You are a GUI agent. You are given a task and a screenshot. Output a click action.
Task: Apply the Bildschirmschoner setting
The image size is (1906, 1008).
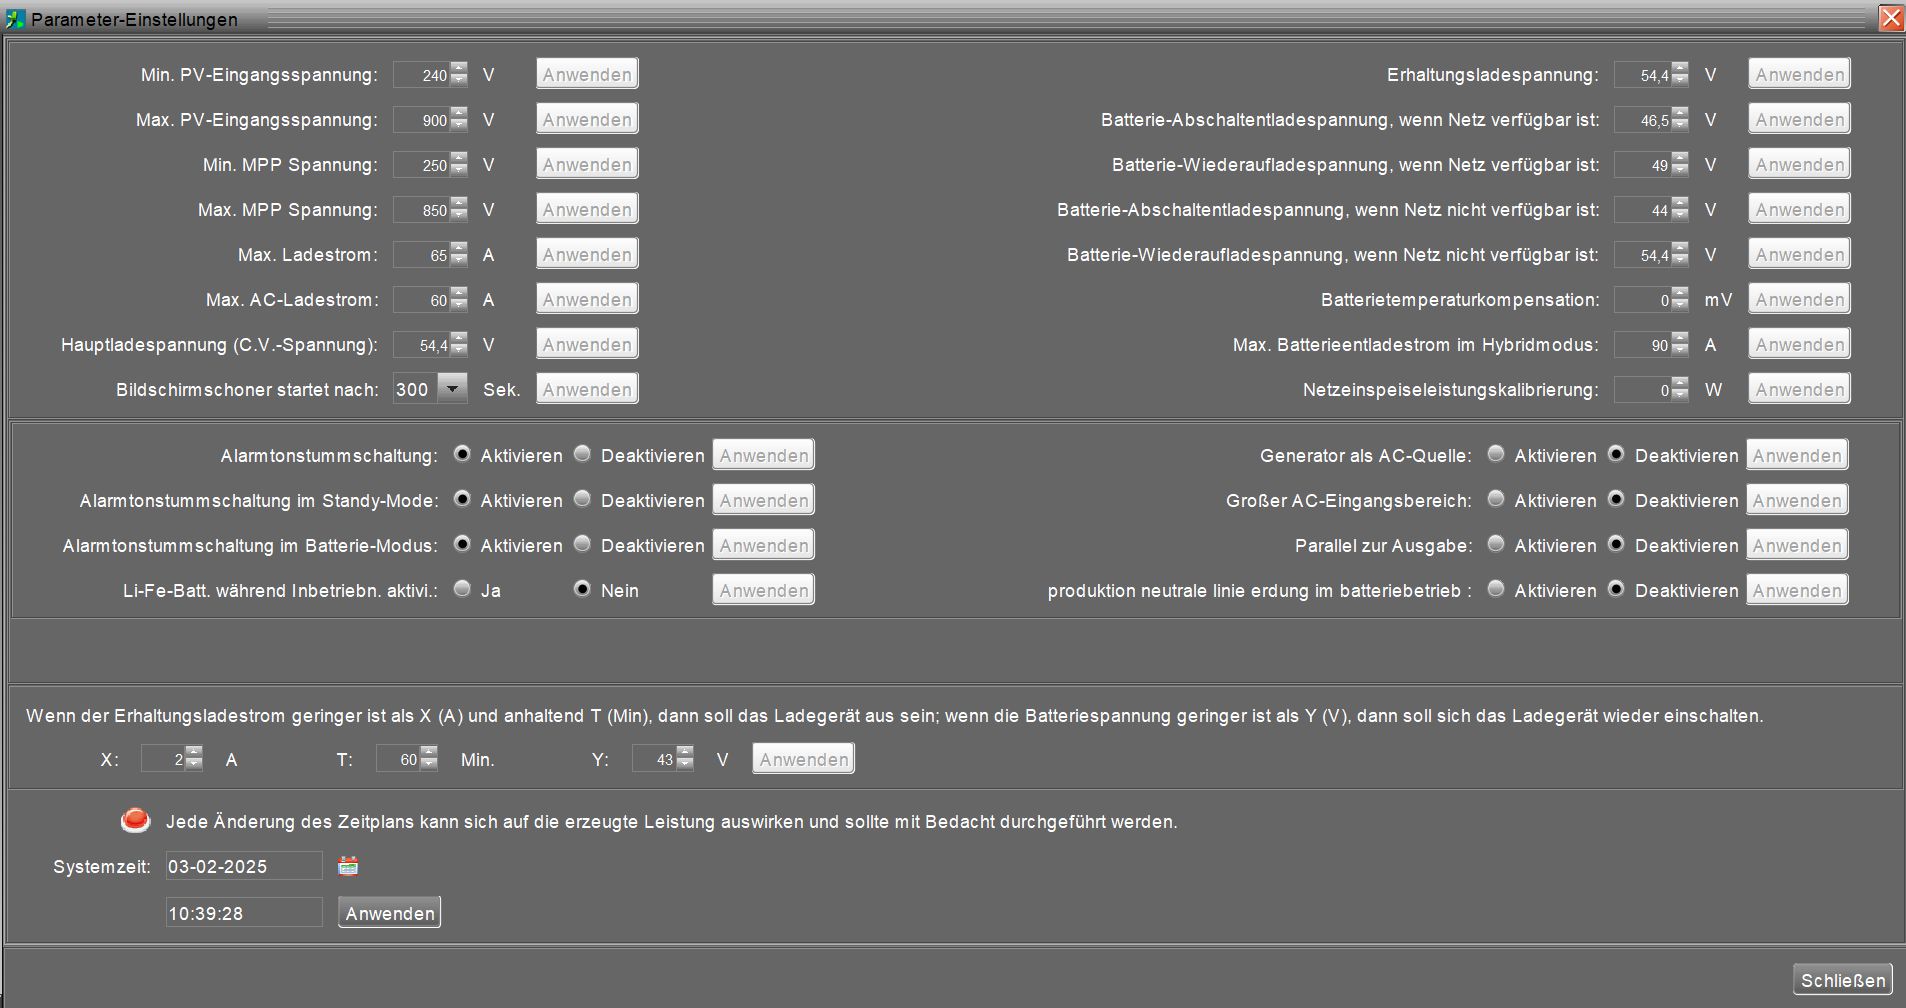tap(587, 389)
